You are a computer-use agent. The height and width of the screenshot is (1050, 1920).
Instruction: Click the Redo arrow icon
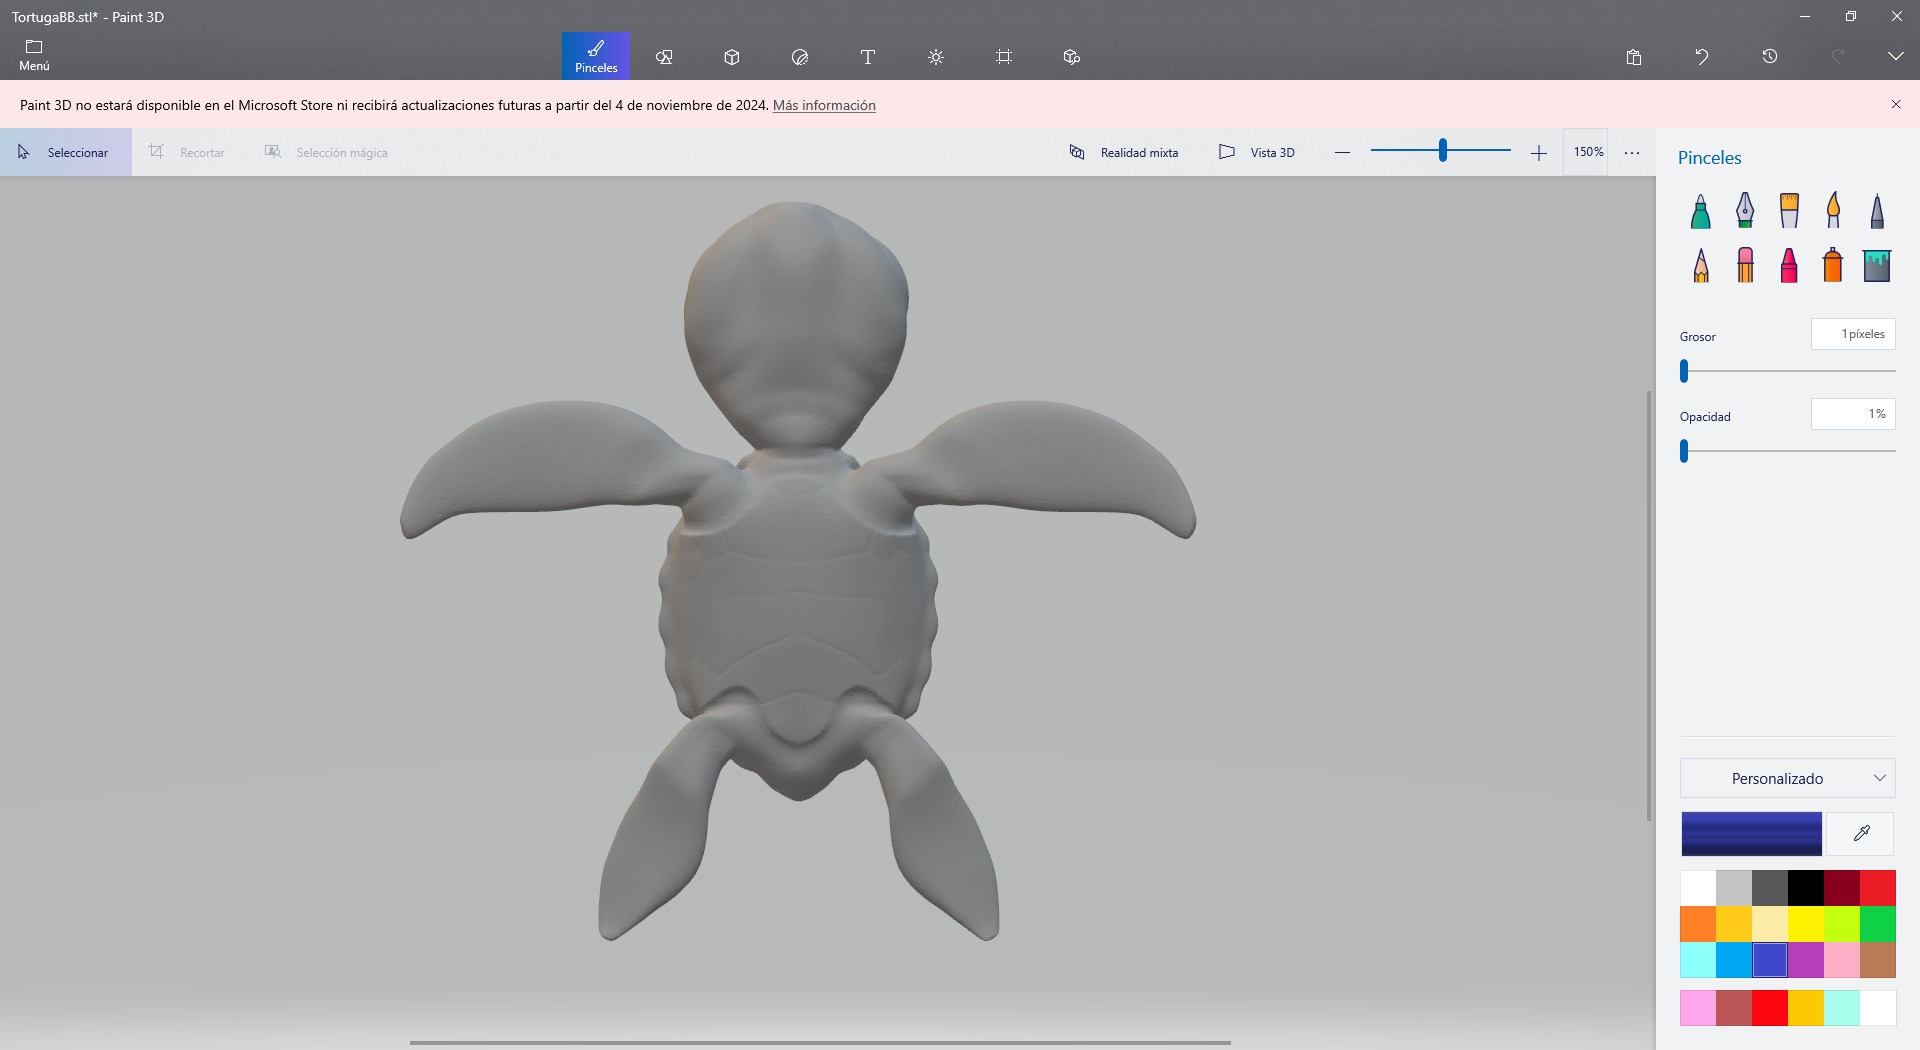tap(1838, 57)
